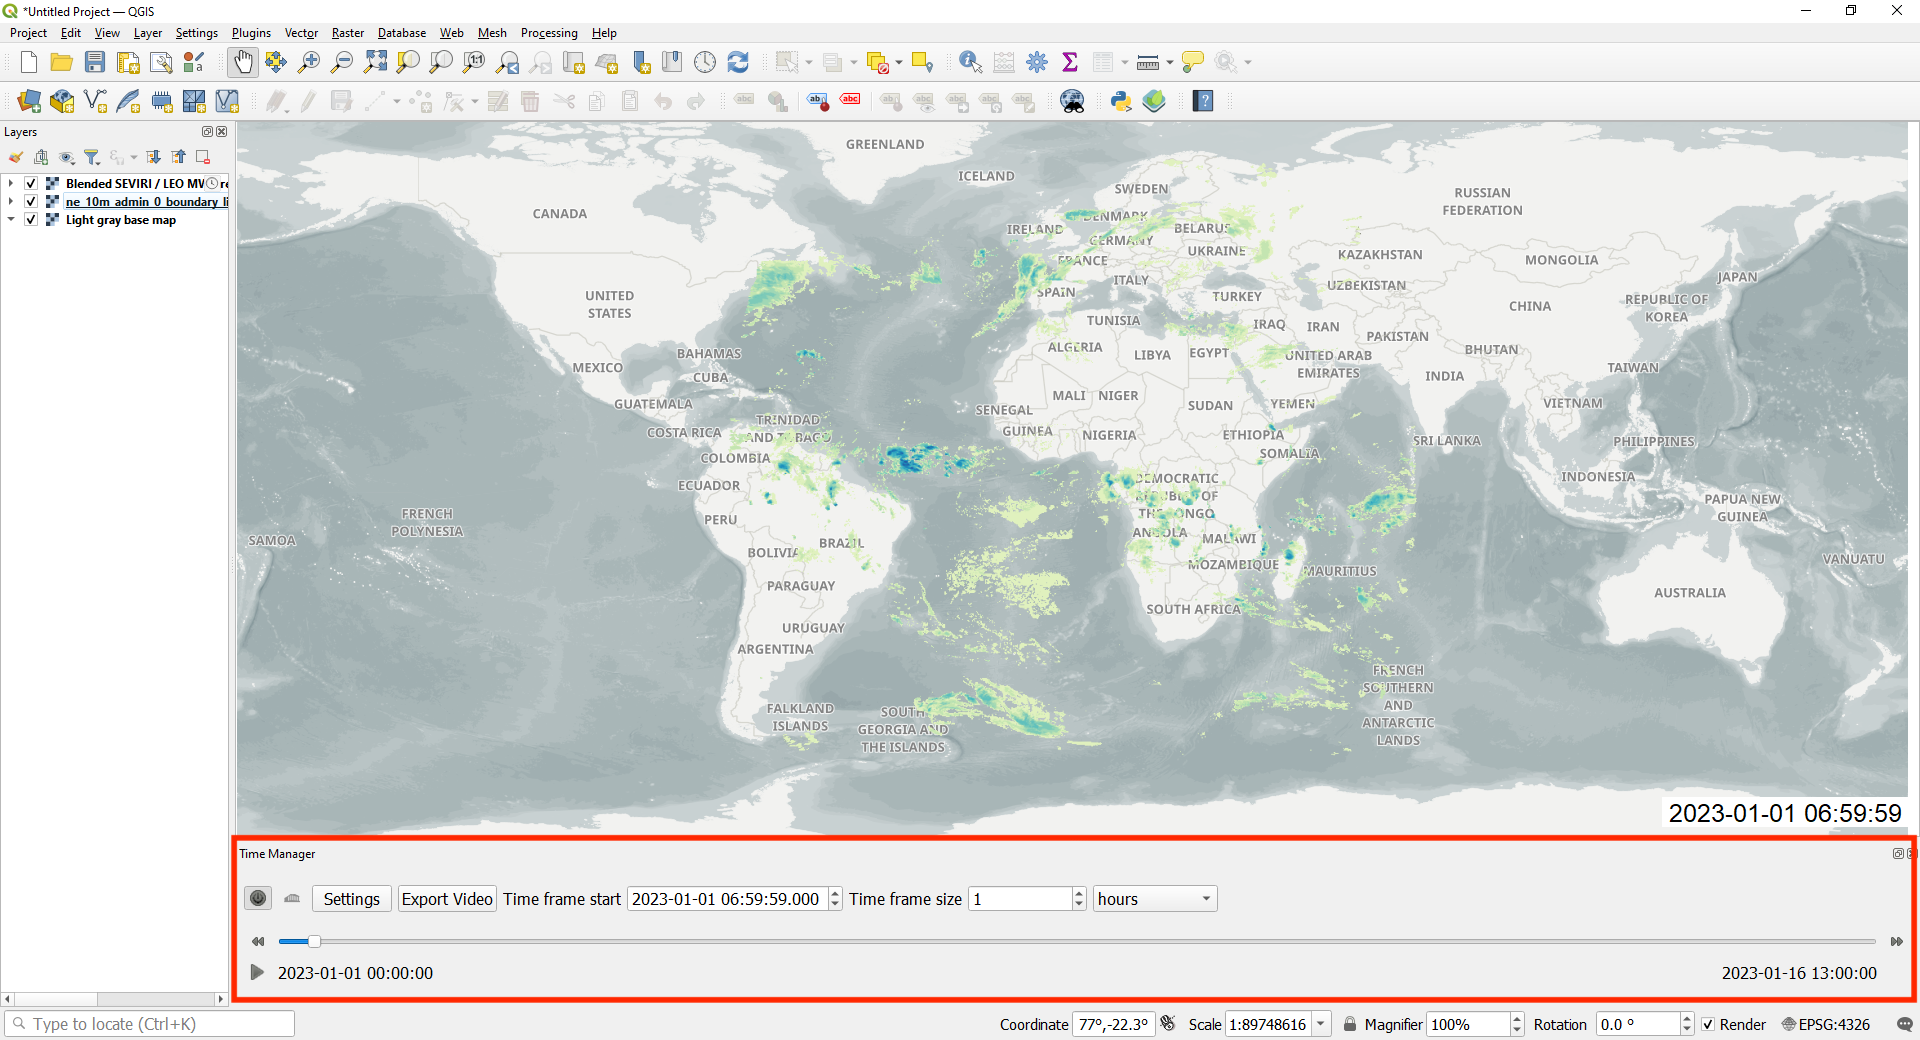This screenshot has width=1920, height=1040.
Task: Select the Zoom In tool
Action: (x=309, y=61)
